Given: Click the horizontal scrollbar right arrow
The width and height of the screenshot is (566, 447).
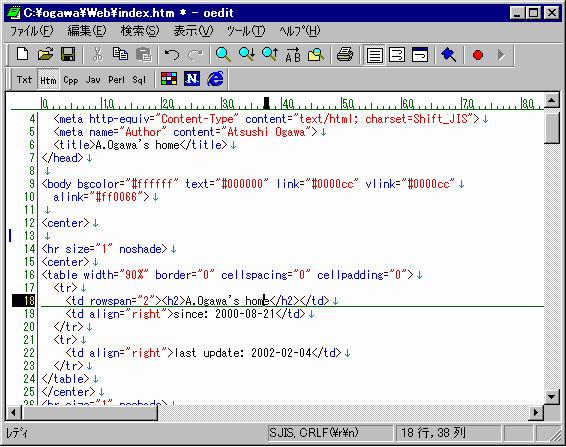Looking at the screenshot, I should [x=536, y=412].
